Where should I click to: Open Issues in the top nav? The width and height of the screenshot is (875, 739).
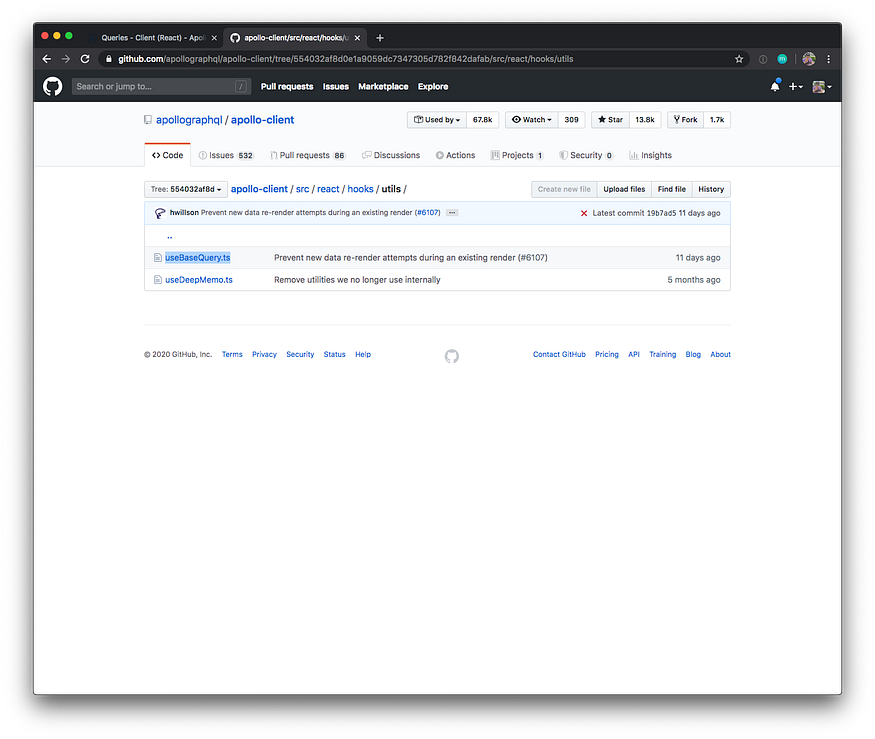(x=335, y=87)
